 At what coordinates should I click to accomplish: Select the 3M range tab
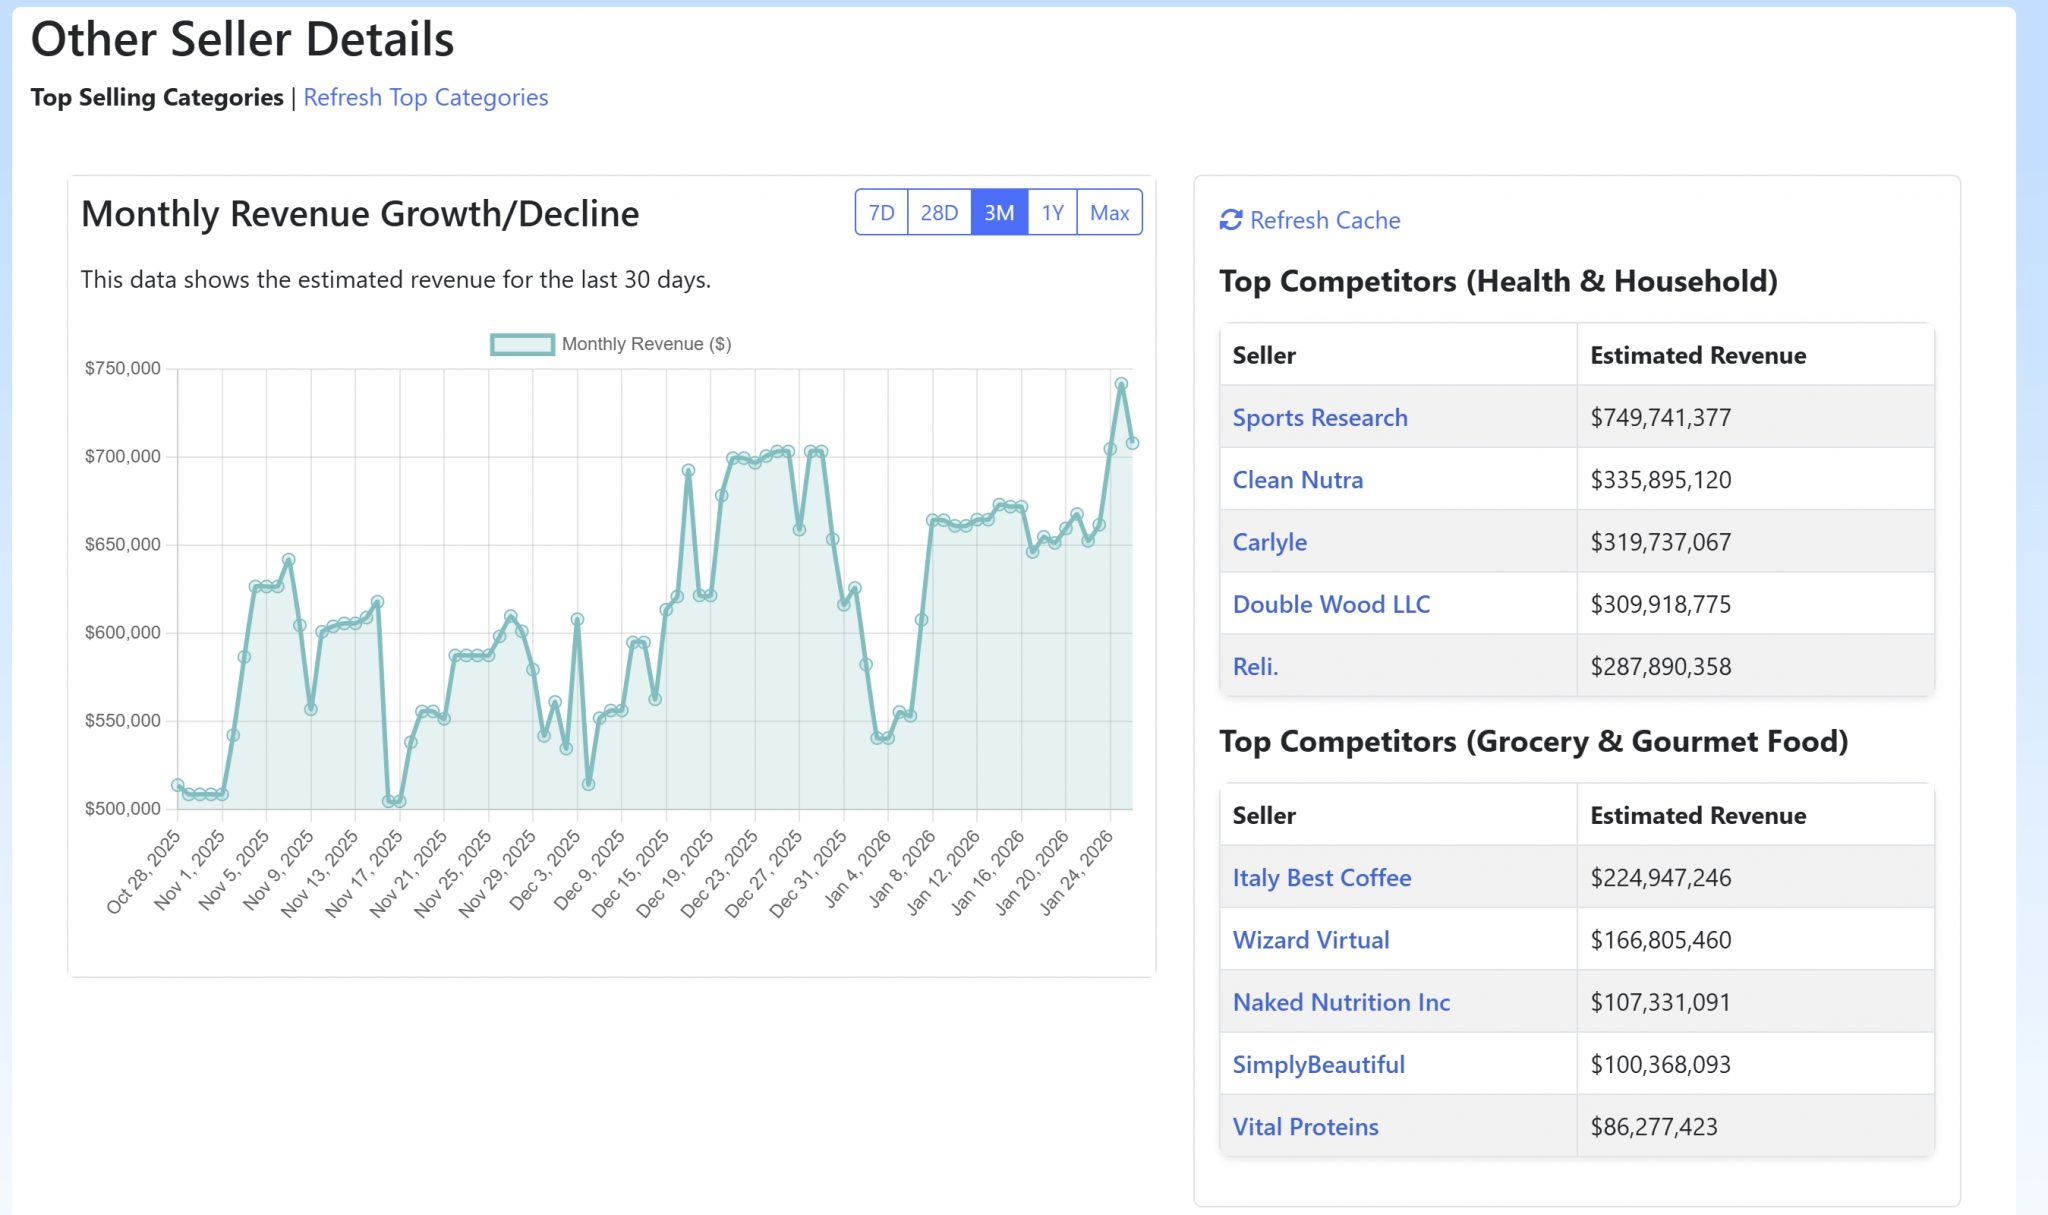999,212
